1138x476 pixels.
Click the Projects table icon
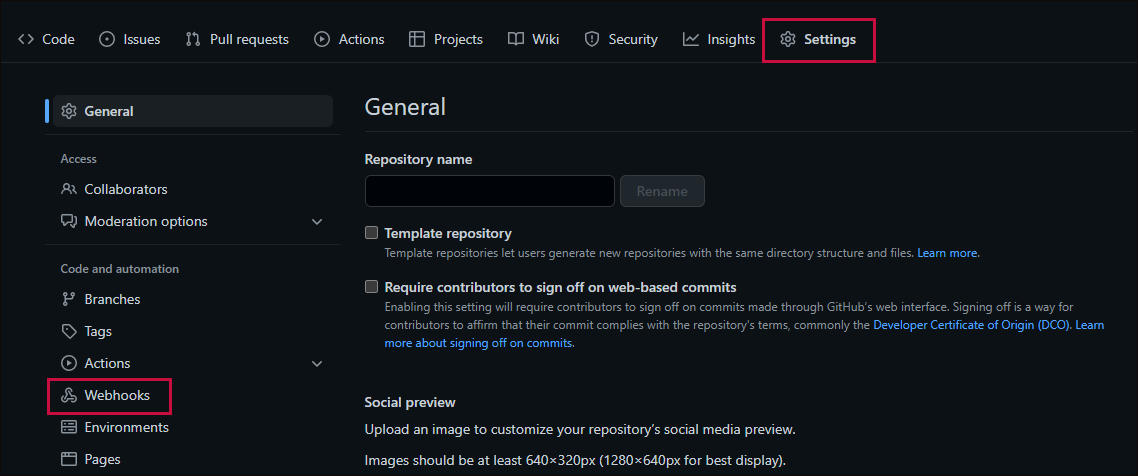coord(417,39)
